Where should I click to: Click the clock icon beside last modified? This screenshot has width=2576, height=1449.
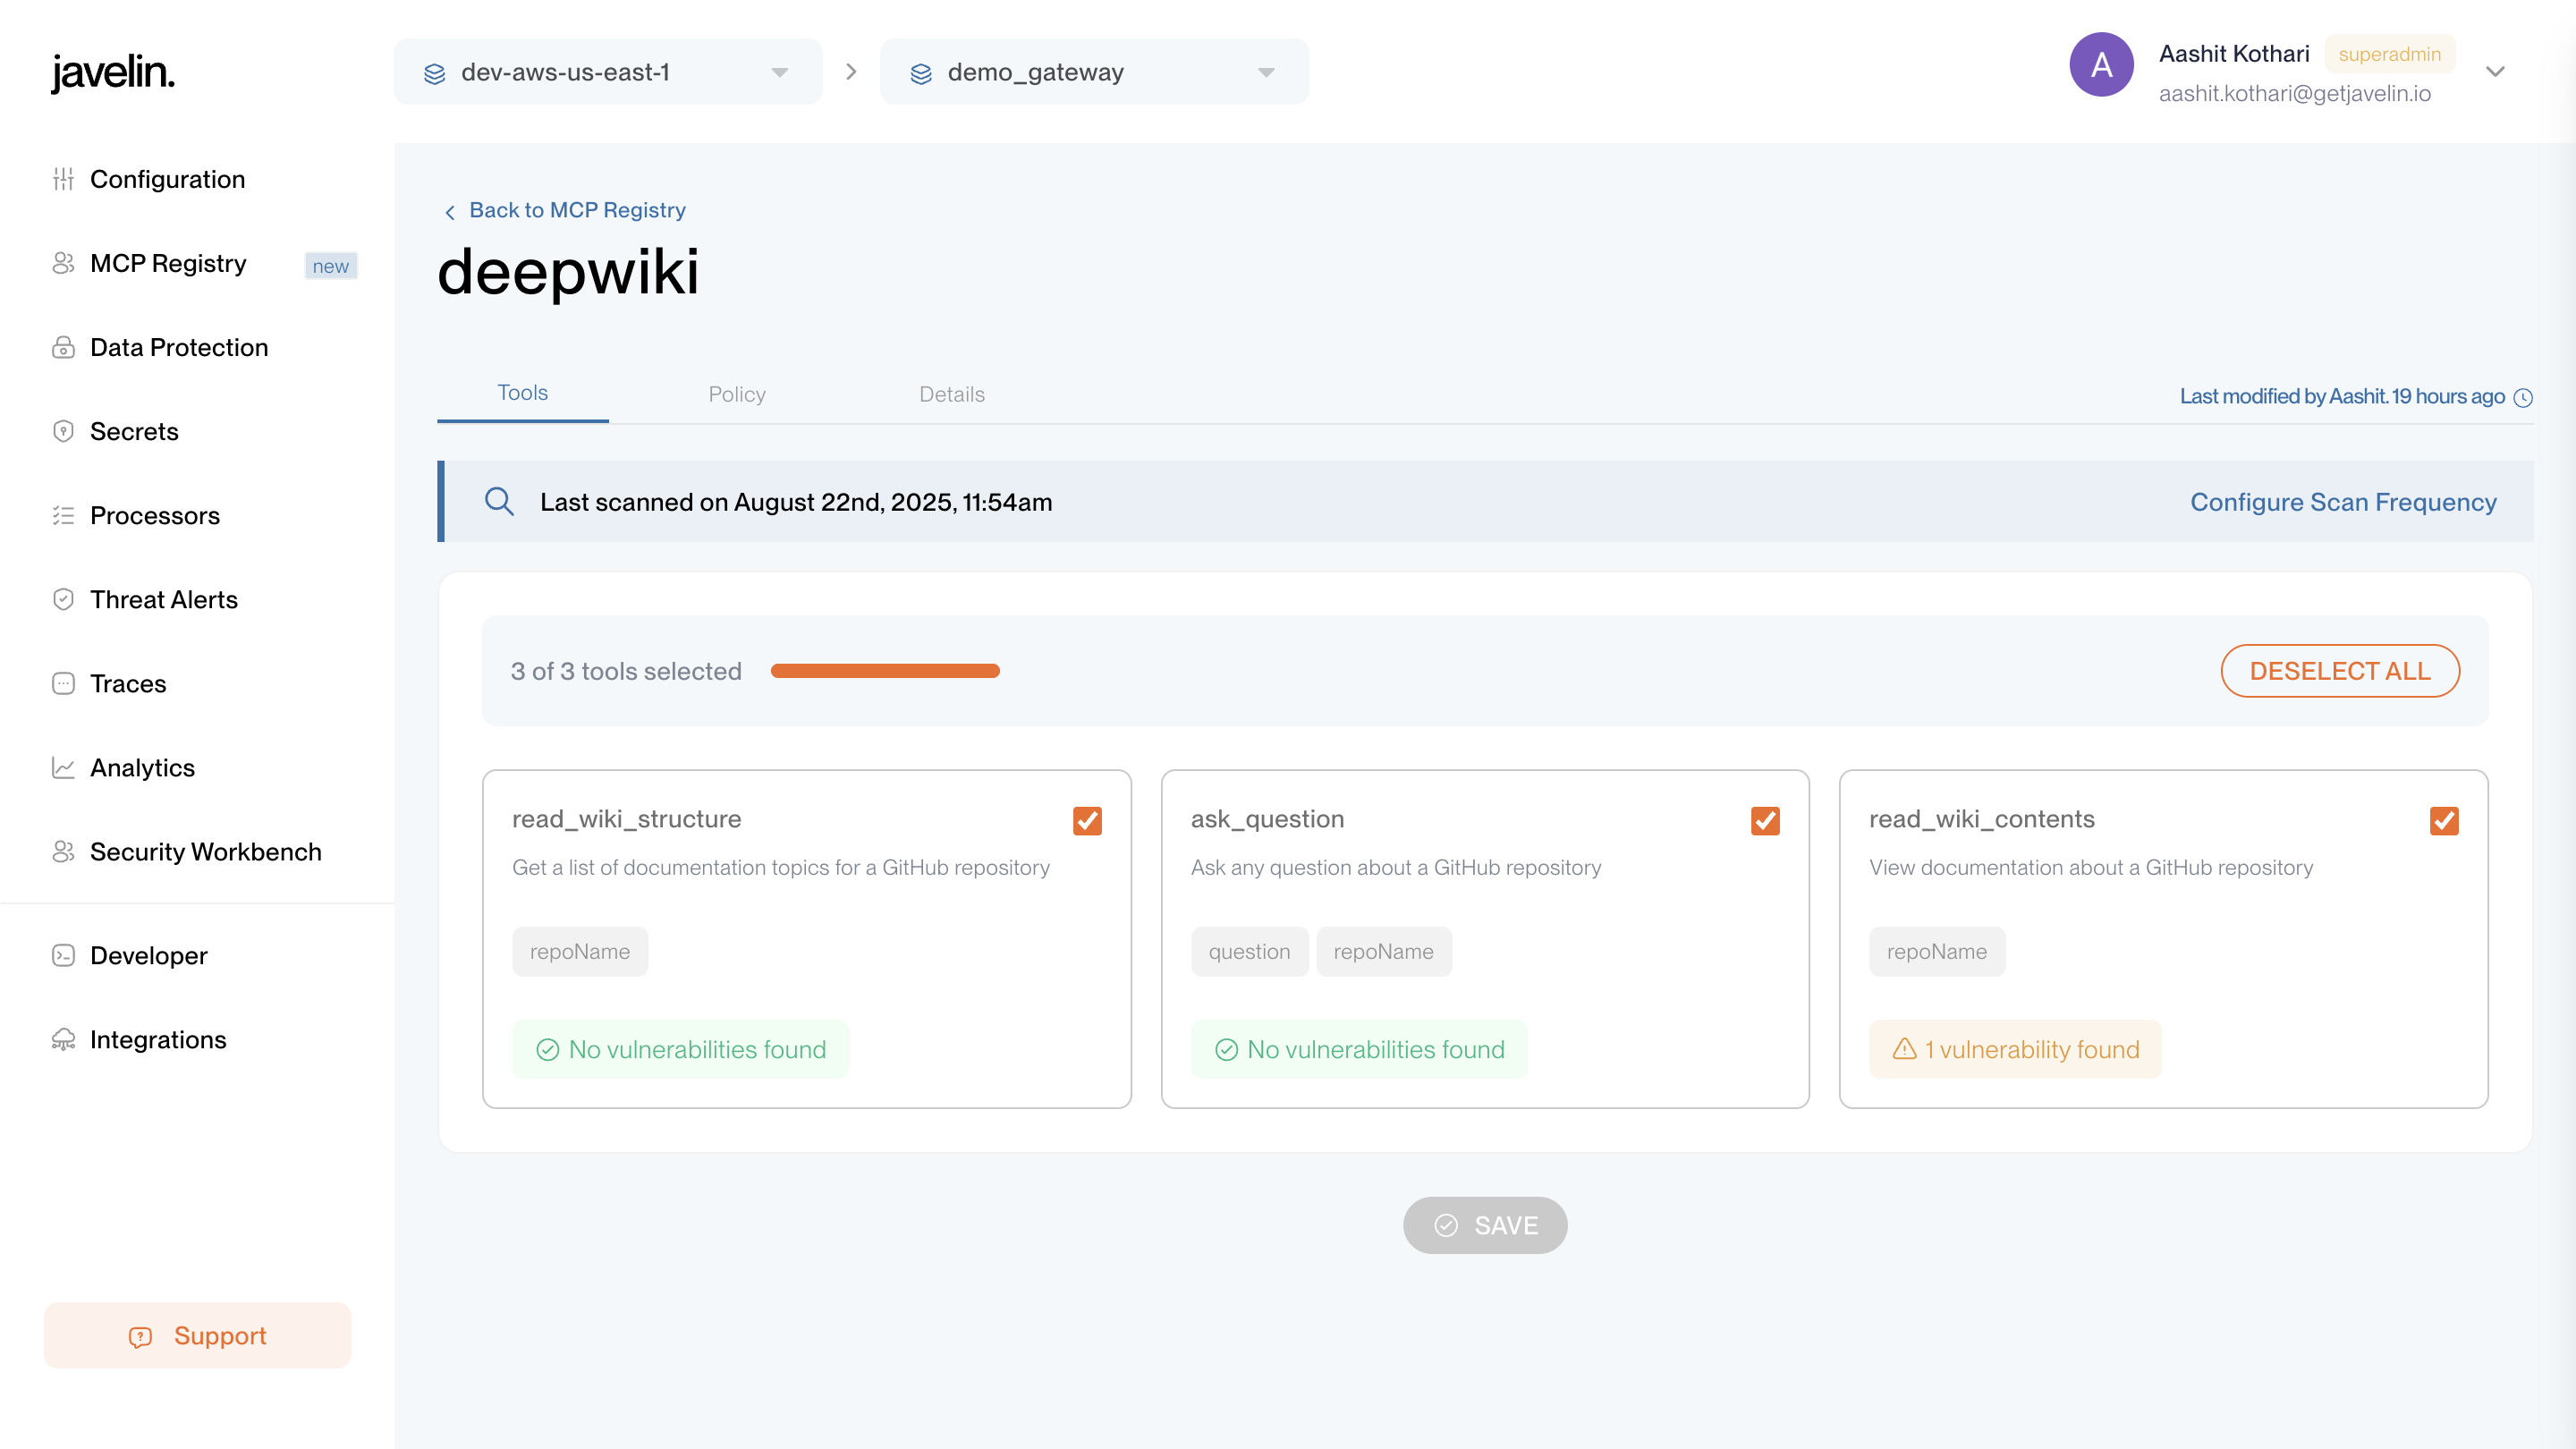tap(2523, 397)
